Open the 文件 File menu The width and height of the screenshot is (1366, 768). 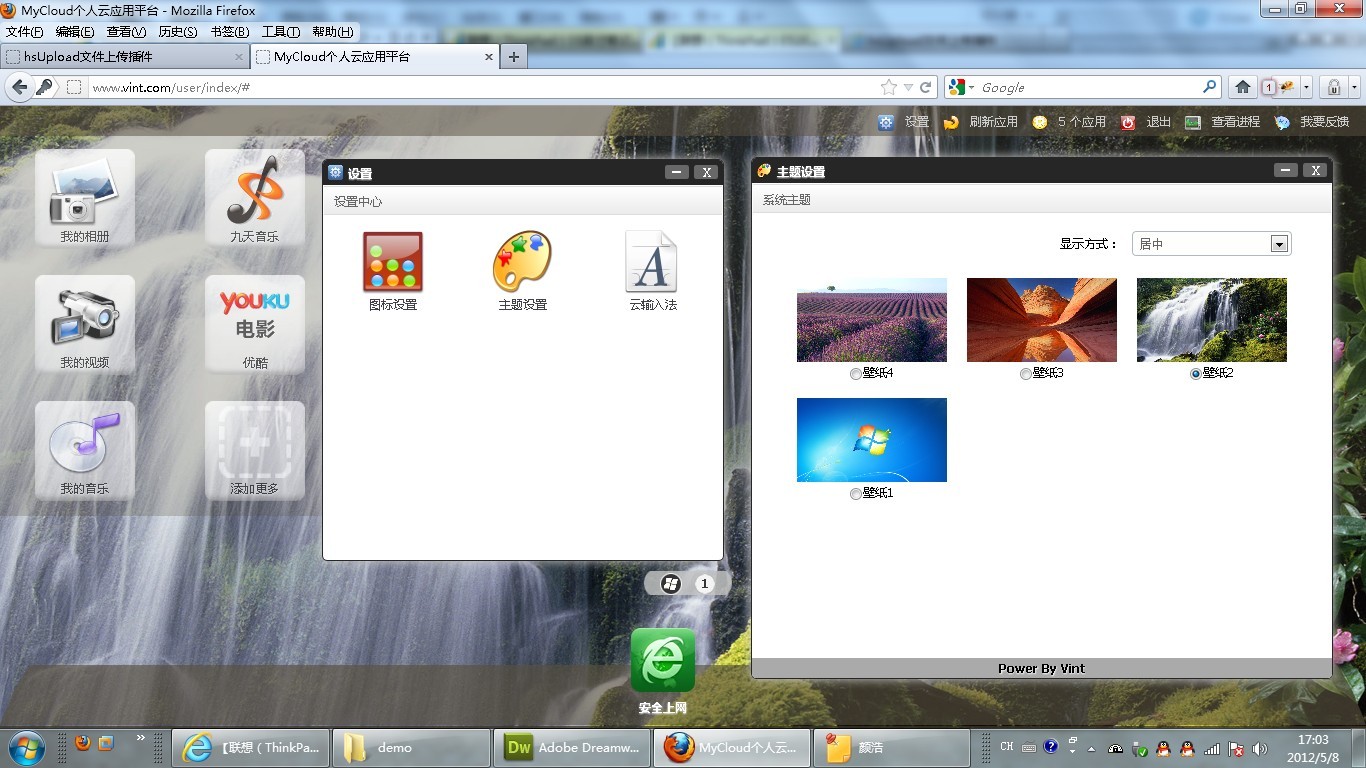pyautogui.click(x=24, y=32)
